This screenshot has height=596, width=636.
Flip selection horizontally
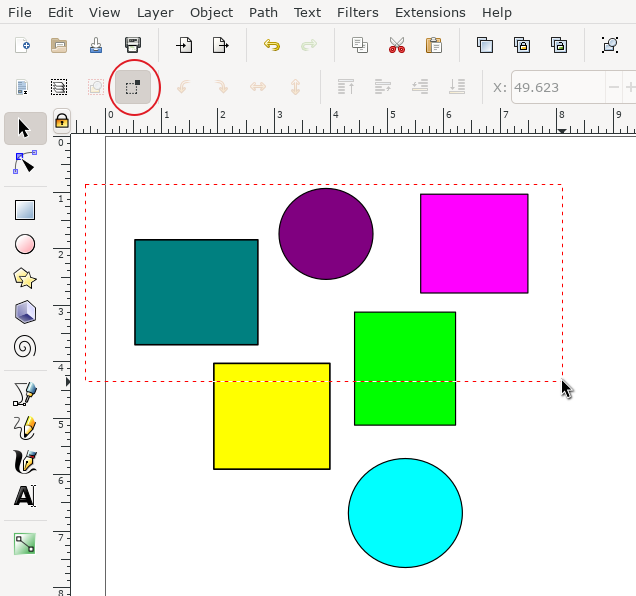coord(258,87)
